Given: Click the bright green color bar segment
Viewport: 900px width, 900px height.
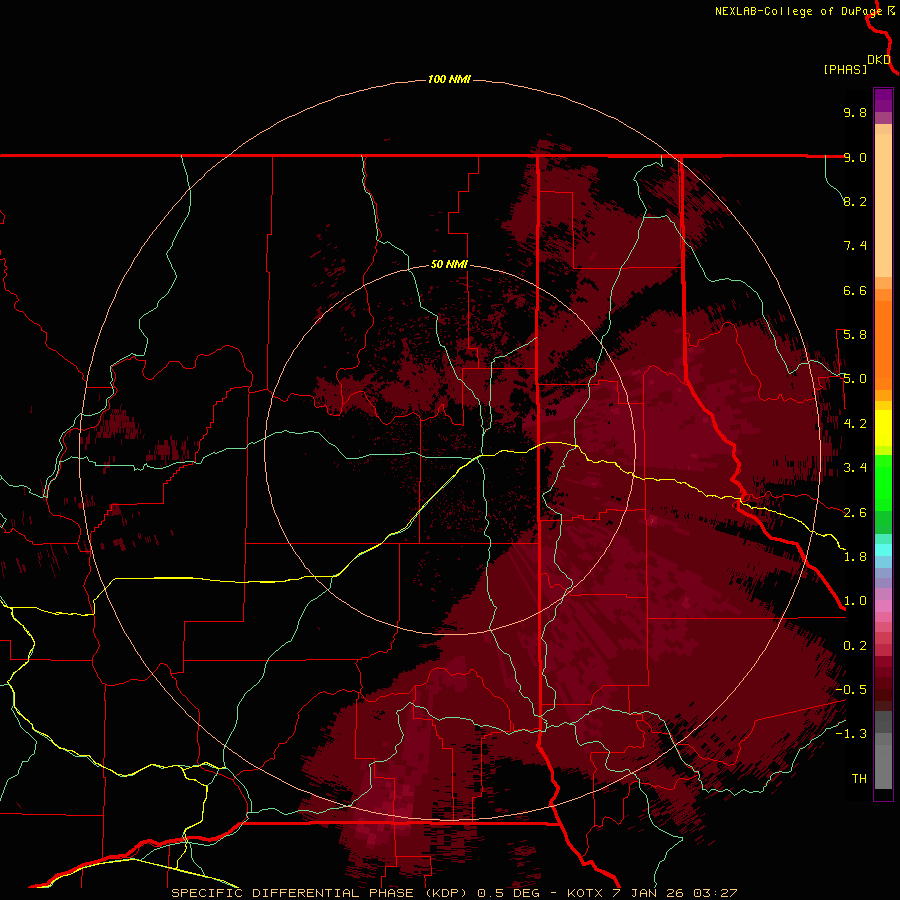Looking at the screenshot, I should tap(883, 482).
